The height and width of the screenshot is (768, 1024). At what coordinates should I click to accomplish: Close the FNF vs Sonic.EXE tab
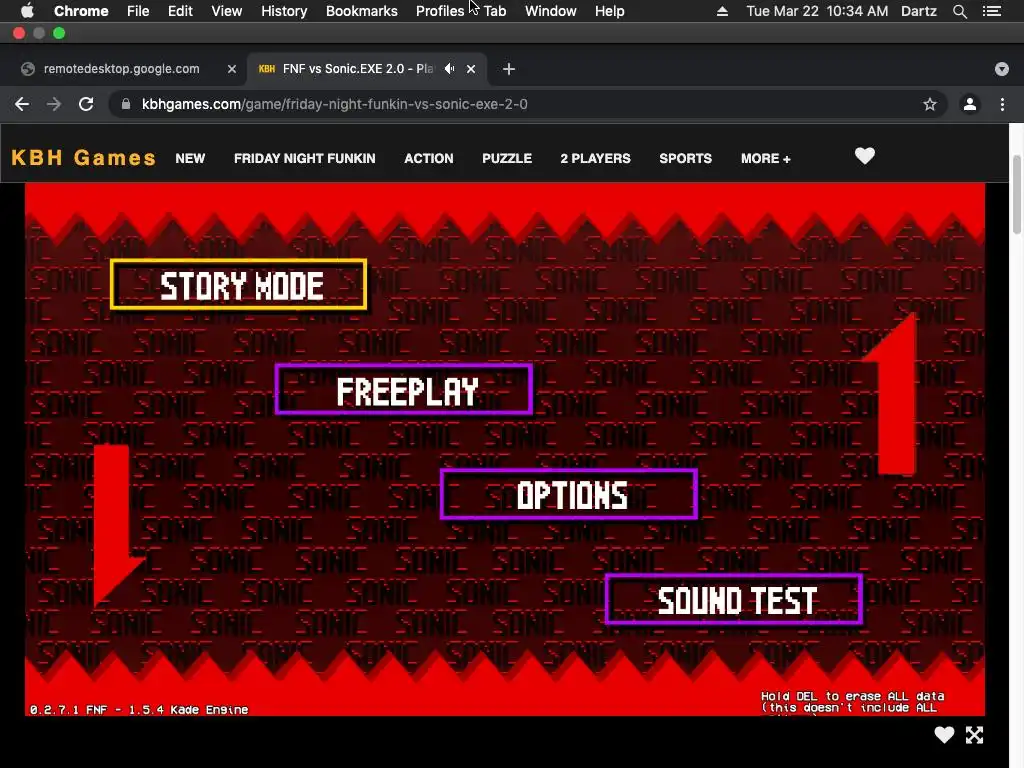click(x=471, y=69)
